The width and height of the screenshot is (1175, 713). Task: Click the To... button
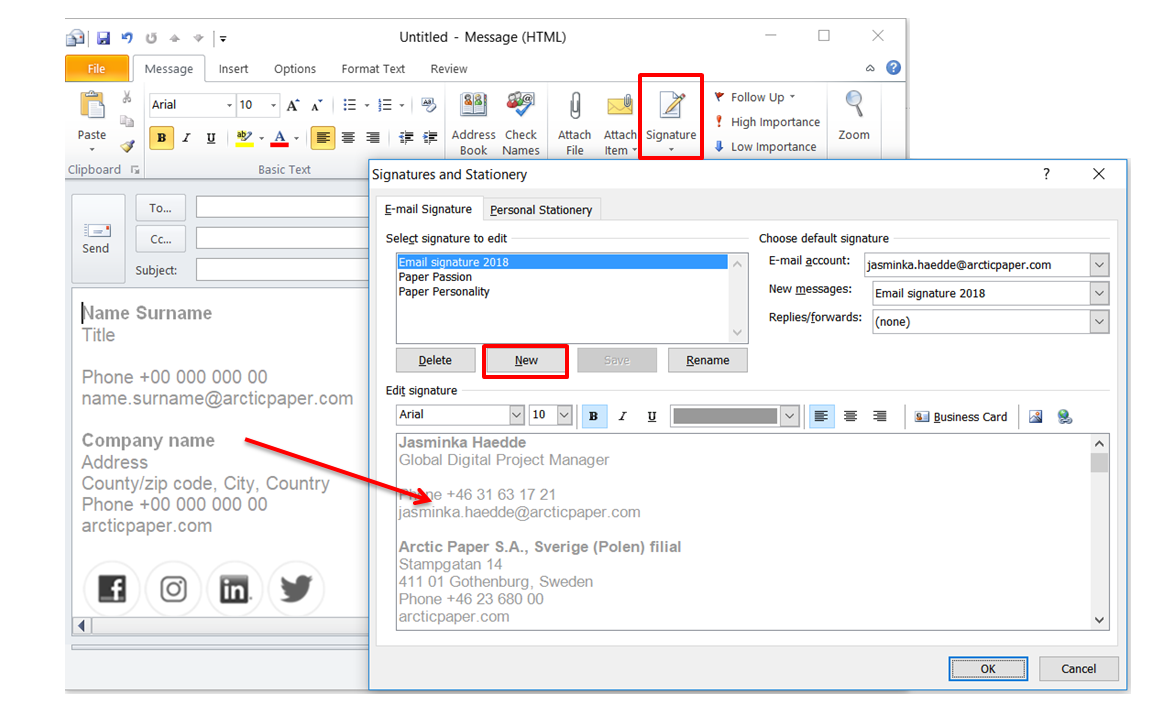pyautogui.click(x=160, y=208)
